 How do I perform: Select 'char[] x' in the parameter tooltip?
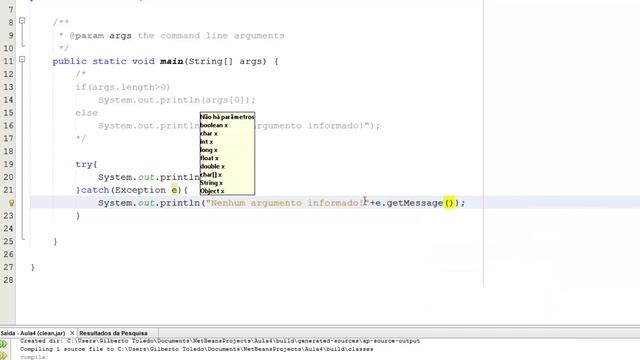(211, 174)
